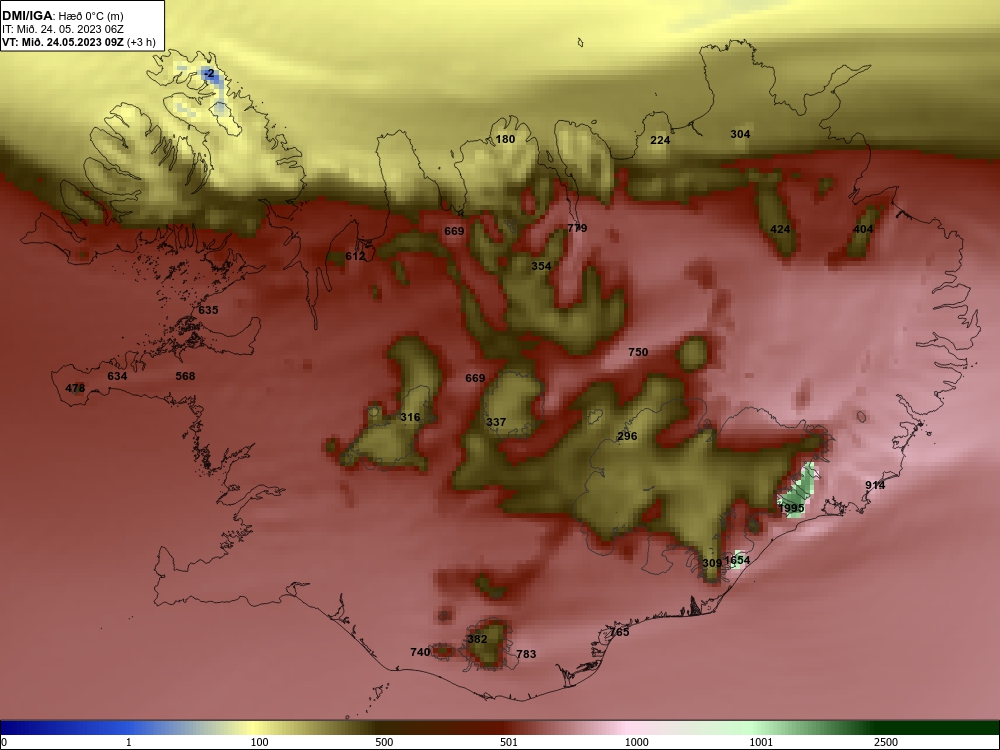Click the map value '296'
1000x750 pixels.
pyautogui.click(x=627, y=436)
